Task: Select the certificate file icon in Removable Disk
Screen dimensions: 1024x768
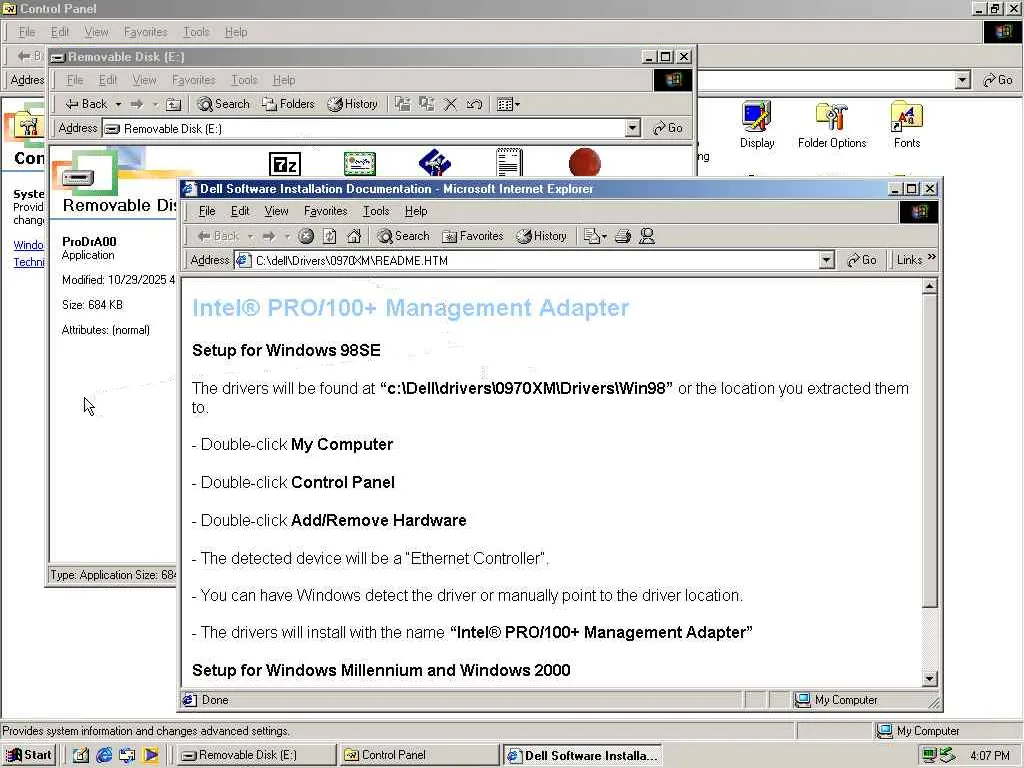Action: [360, 163]
